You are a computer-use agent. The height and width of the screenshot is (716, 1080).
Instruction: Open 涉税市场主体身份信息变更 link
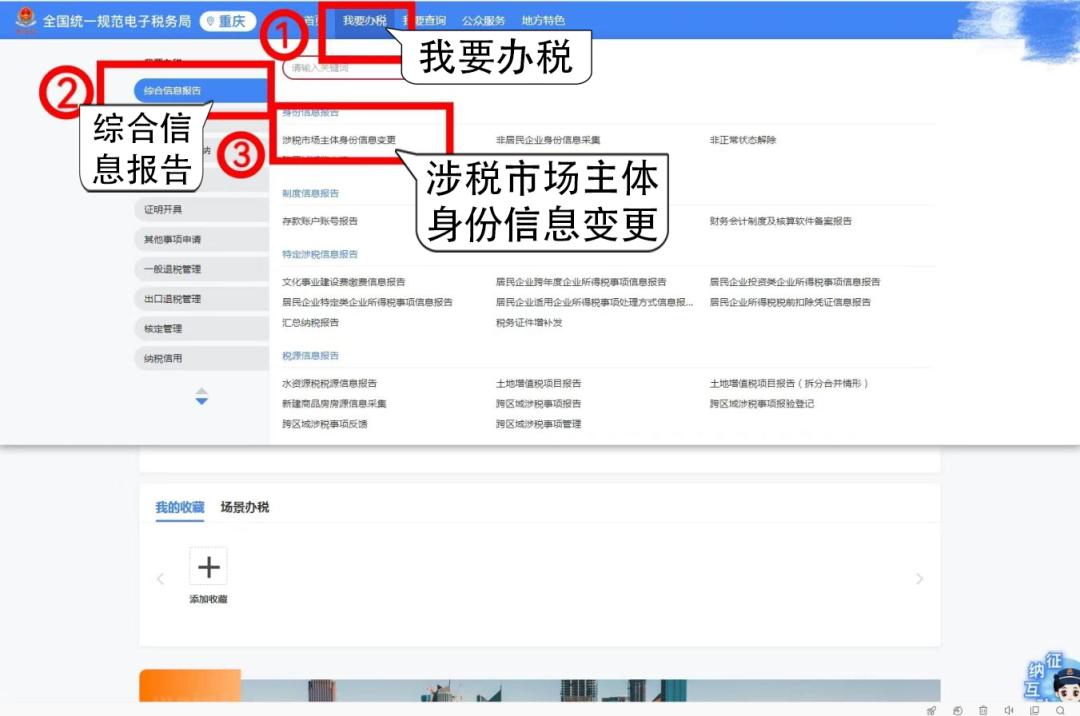[339, 140]
